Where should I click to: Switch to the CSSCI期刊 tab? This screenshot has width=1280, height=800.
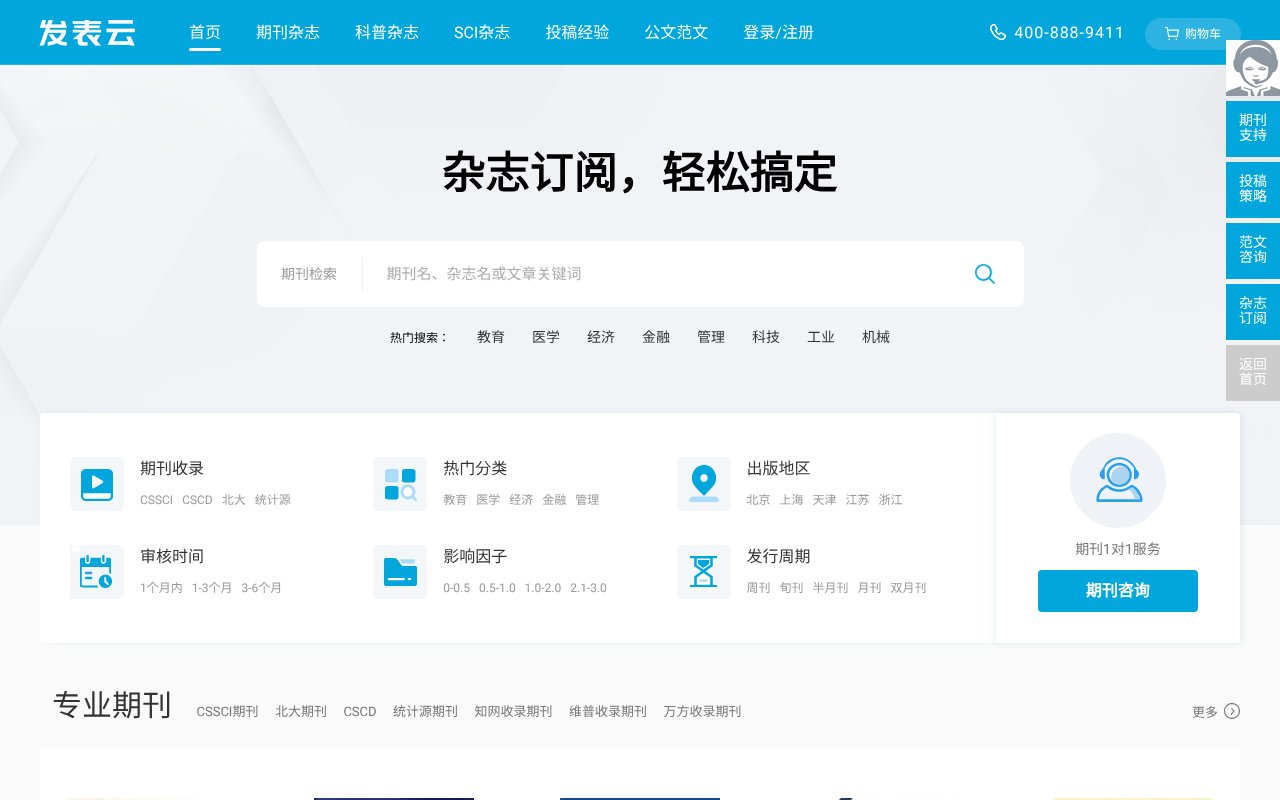pyautogui.click(x=227, y=711)
